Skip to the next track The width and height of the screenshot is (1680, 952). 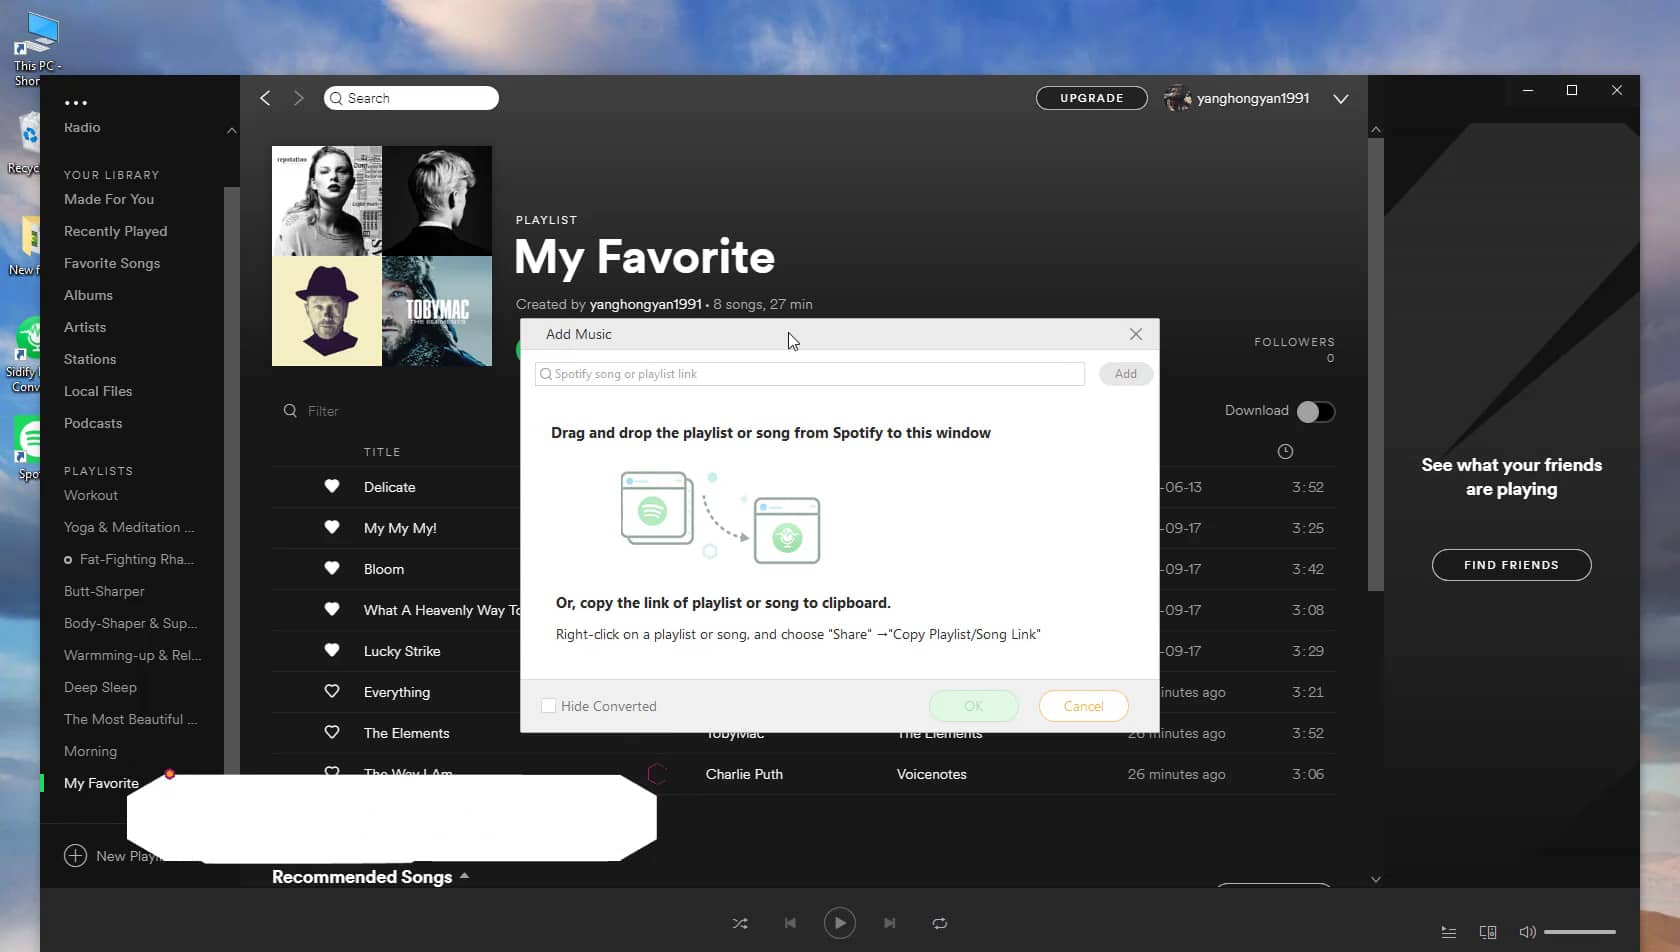click(889, 923)
